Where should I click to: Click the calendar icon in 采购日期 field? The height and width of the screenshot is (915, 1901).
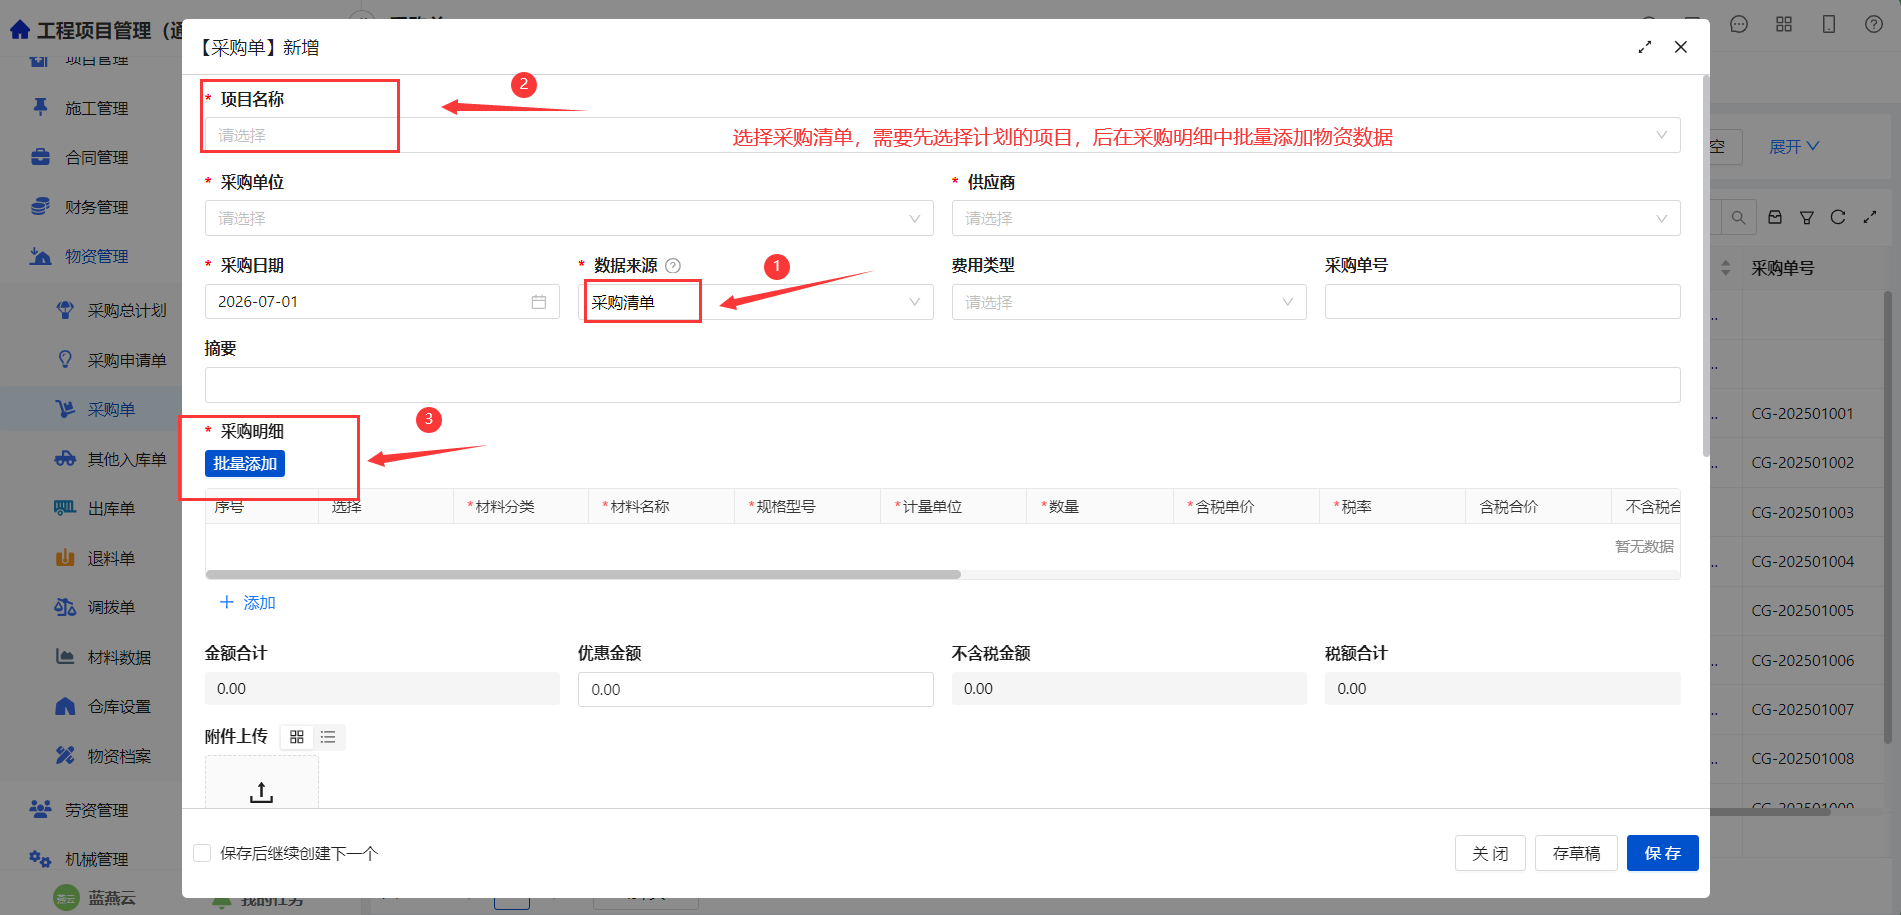click(x=539, y=302)
